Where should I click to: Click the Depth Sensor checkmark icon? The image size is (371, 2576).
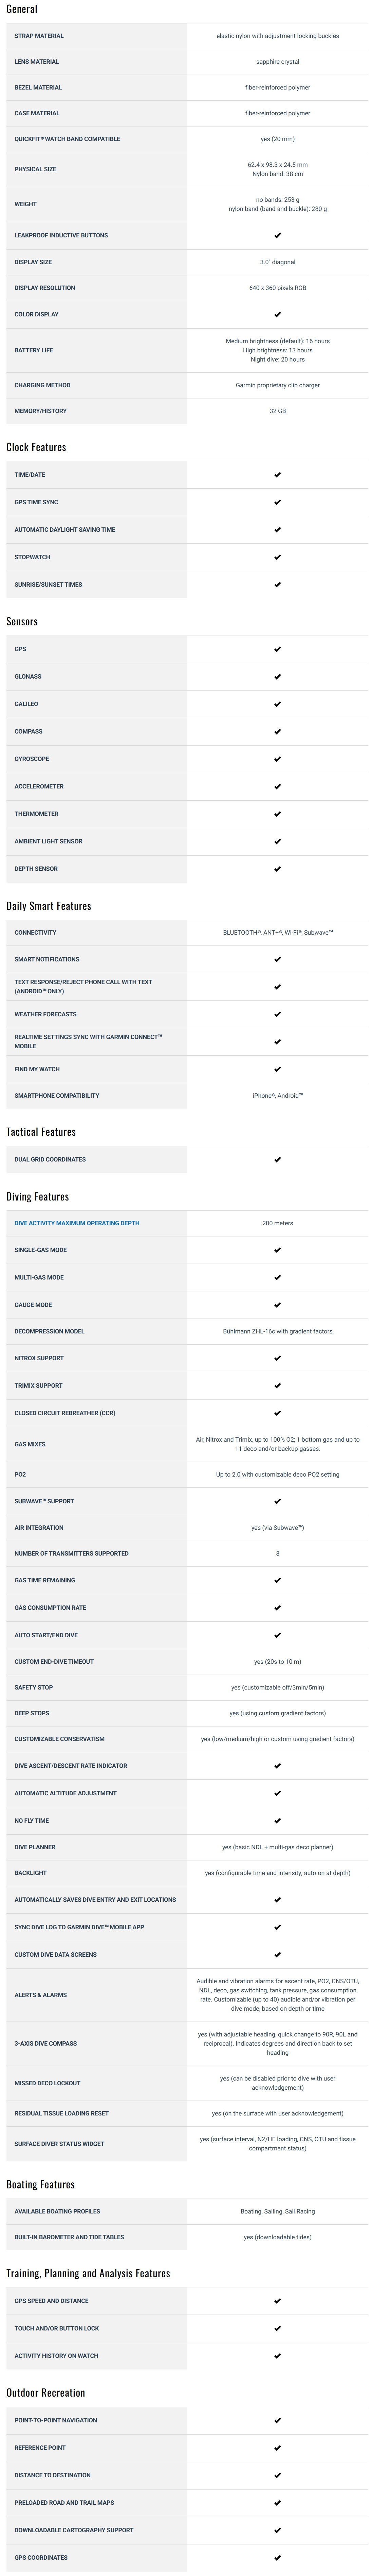277,869
